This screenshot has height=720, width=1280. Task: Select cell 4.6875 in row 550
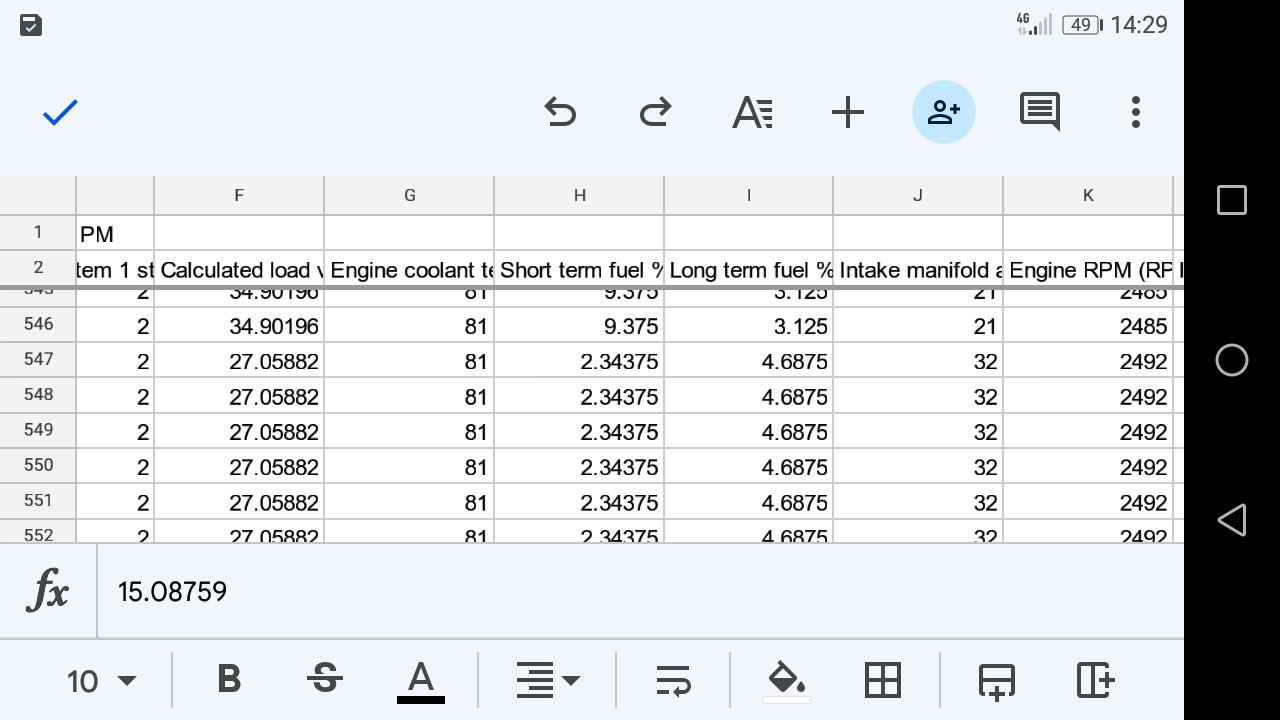point(748,466)
